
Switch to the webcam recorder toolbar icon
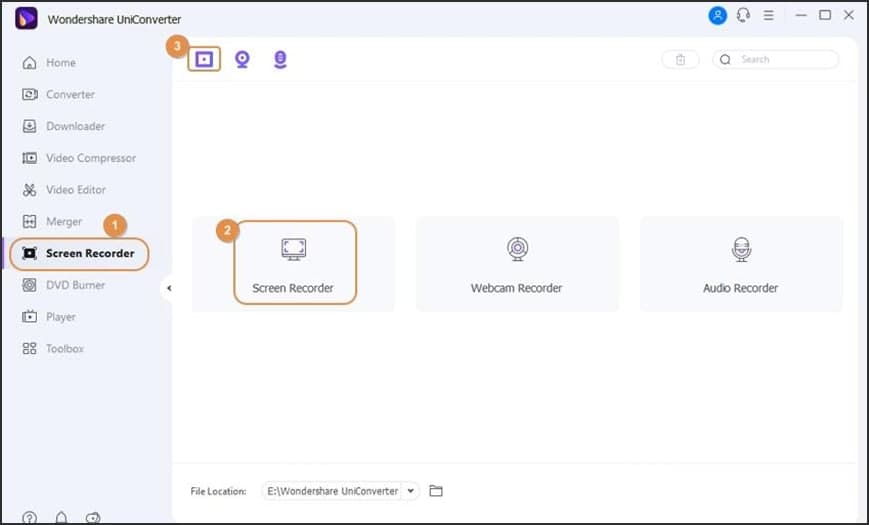point(242,59)
